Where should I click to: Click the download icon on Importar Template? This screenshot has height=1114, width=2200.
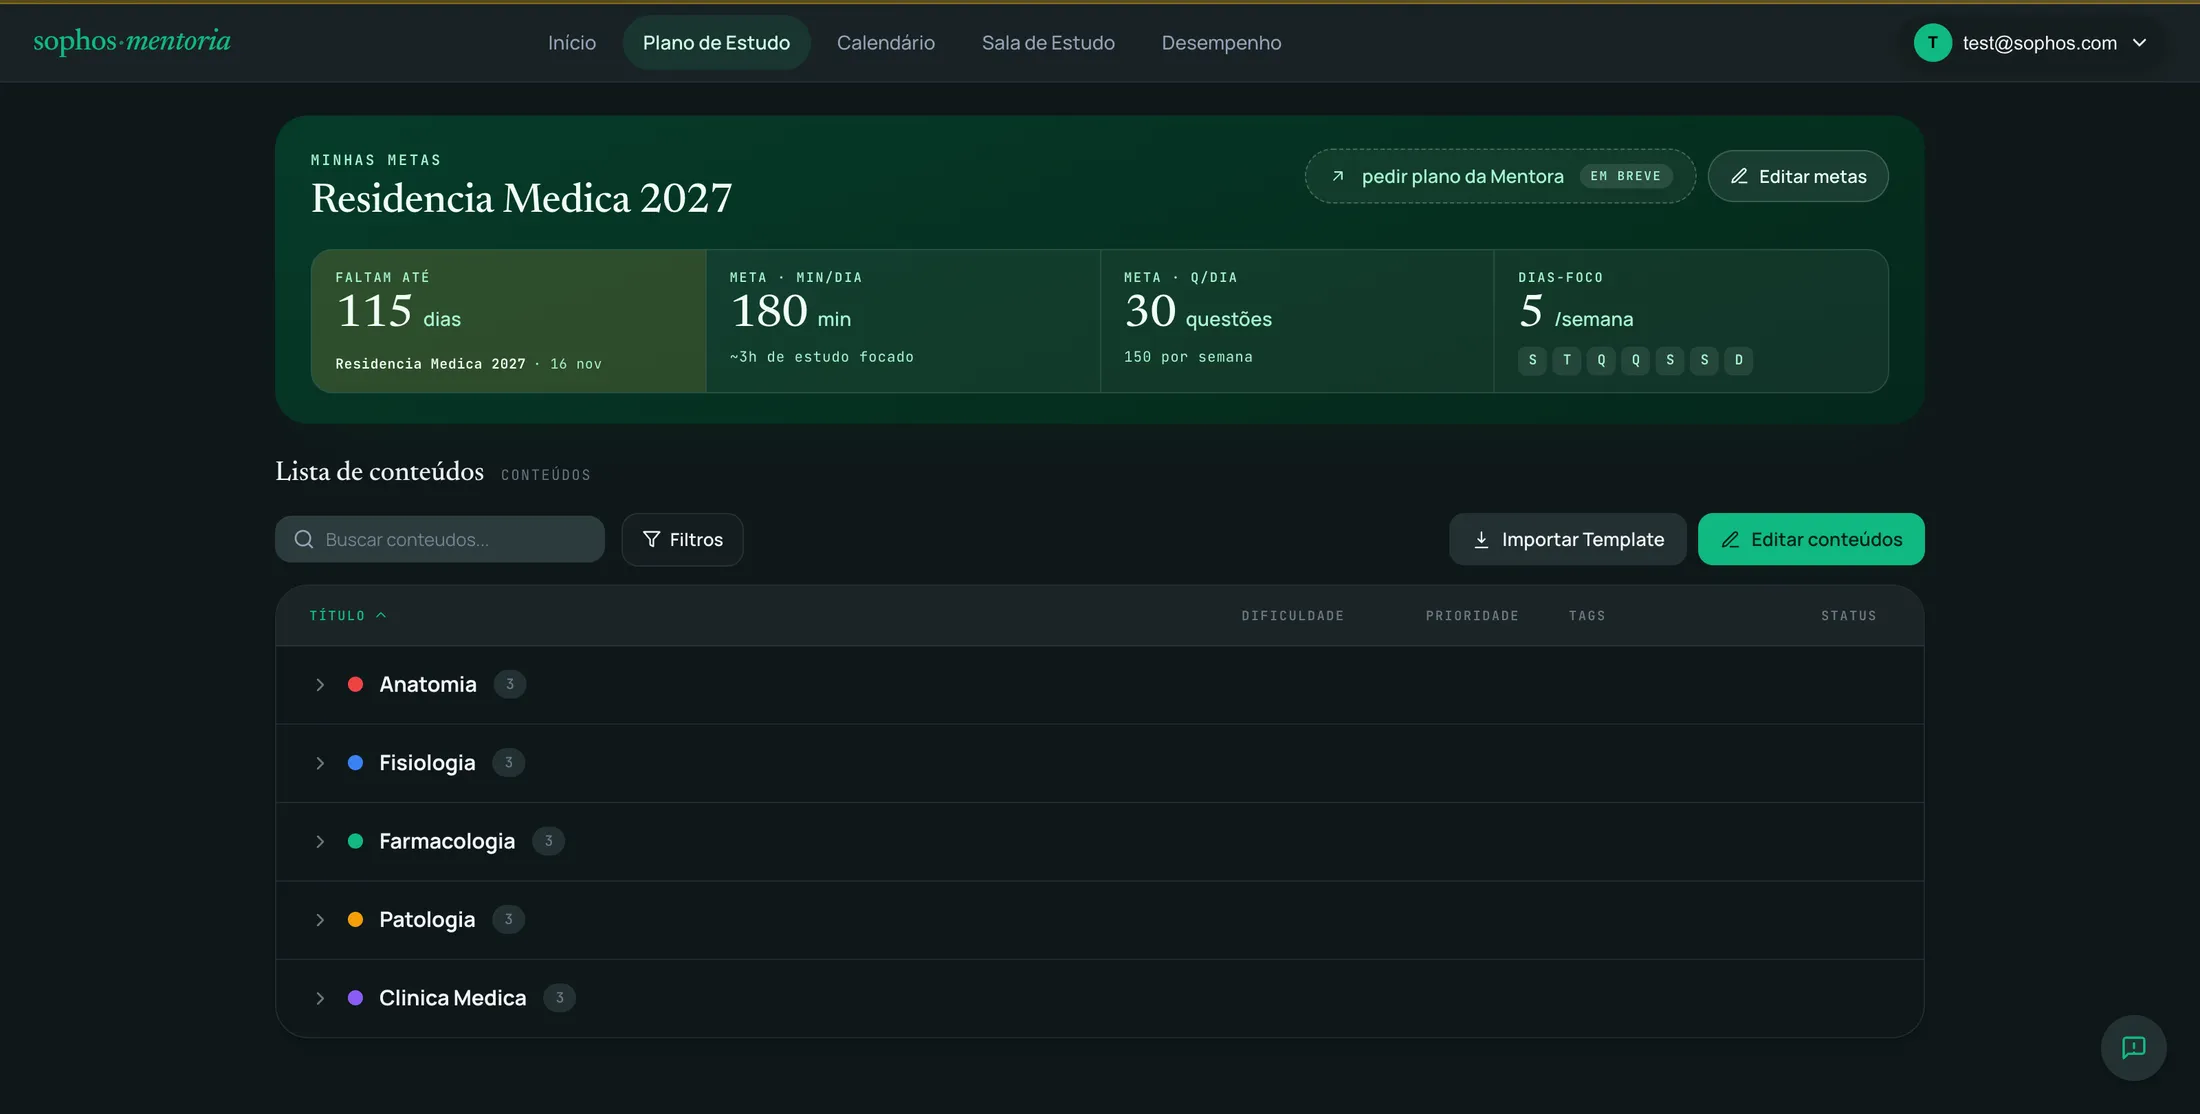pos(1481,539)
